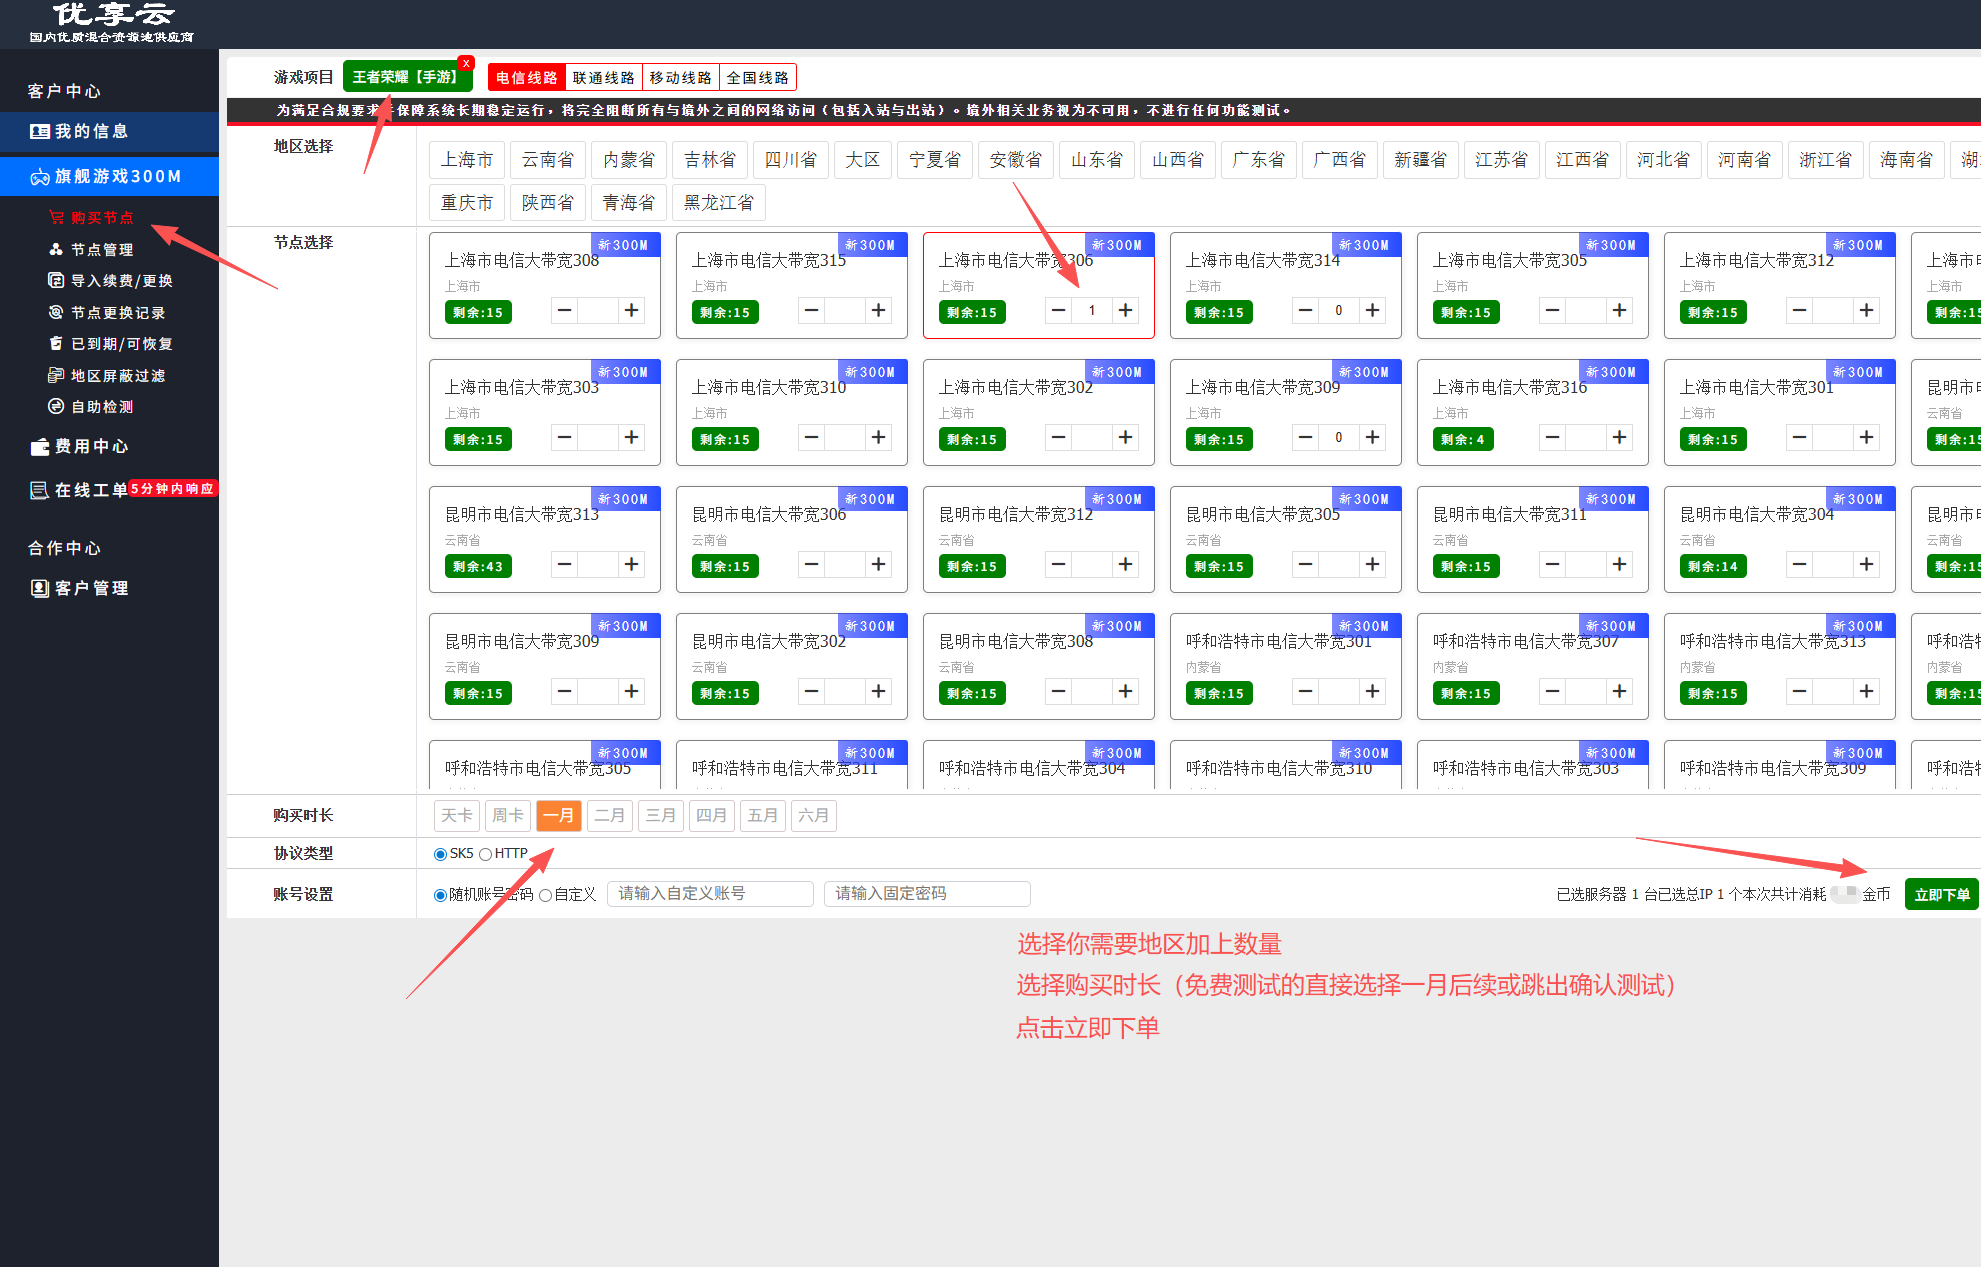Screen dimensions: 1981x1267
Task: Open the 我的信息 sidebar item
Action: [x=109, y=131]
